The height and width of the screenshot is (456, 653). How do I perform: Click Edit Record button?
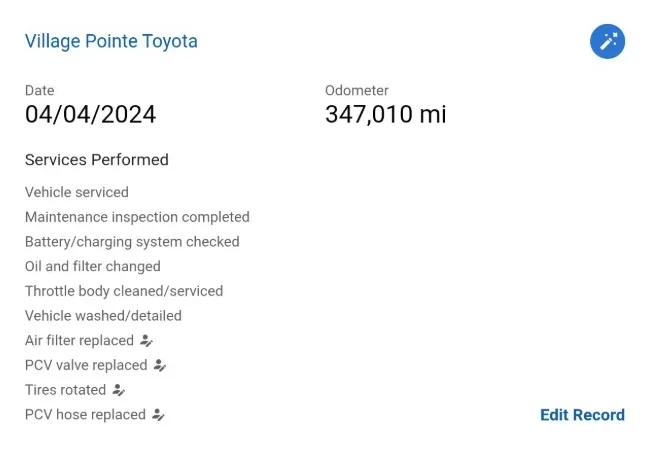tap(582, 415)
